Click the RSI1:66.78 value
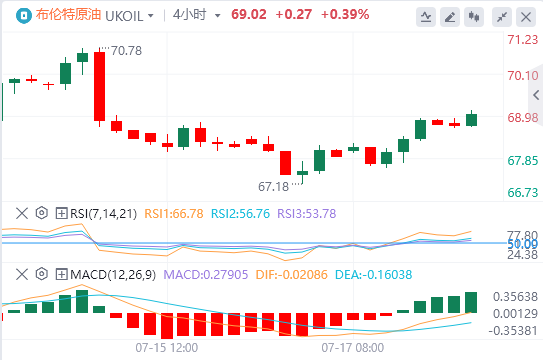The height and width of the screenshot is (360, 543). 174,214
